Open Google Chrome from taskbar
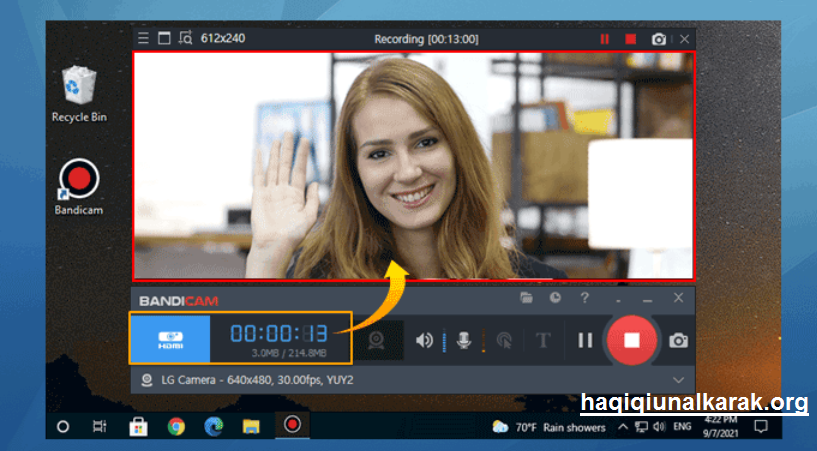 pos(176,427)
